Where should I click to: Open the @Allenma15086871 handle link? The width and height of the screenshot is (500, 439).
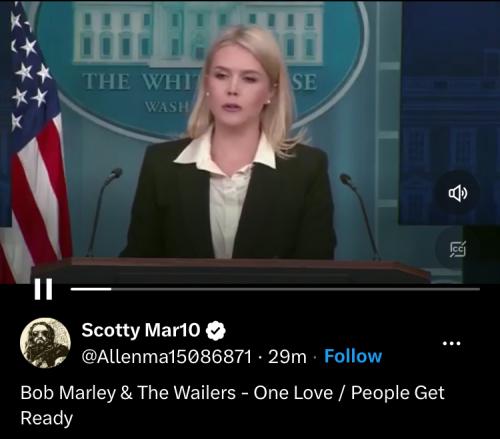click(166, 356)
